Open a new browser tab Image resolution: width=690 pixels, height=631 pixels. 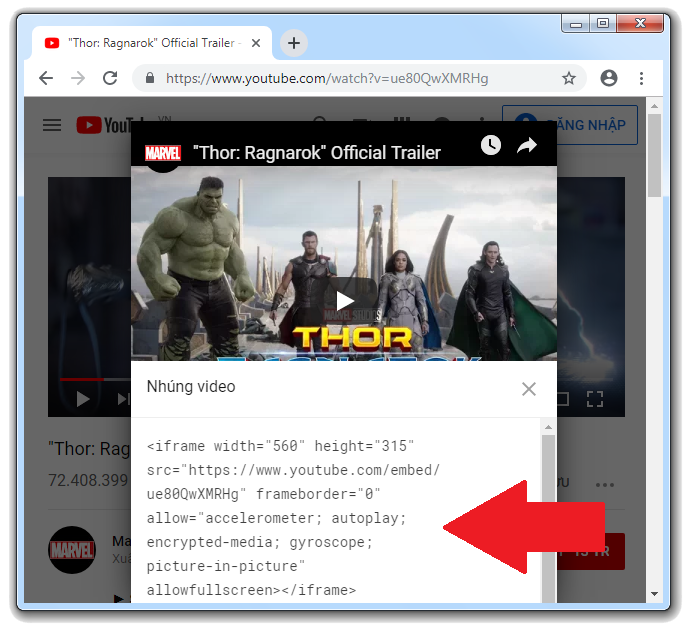[293, 43]
